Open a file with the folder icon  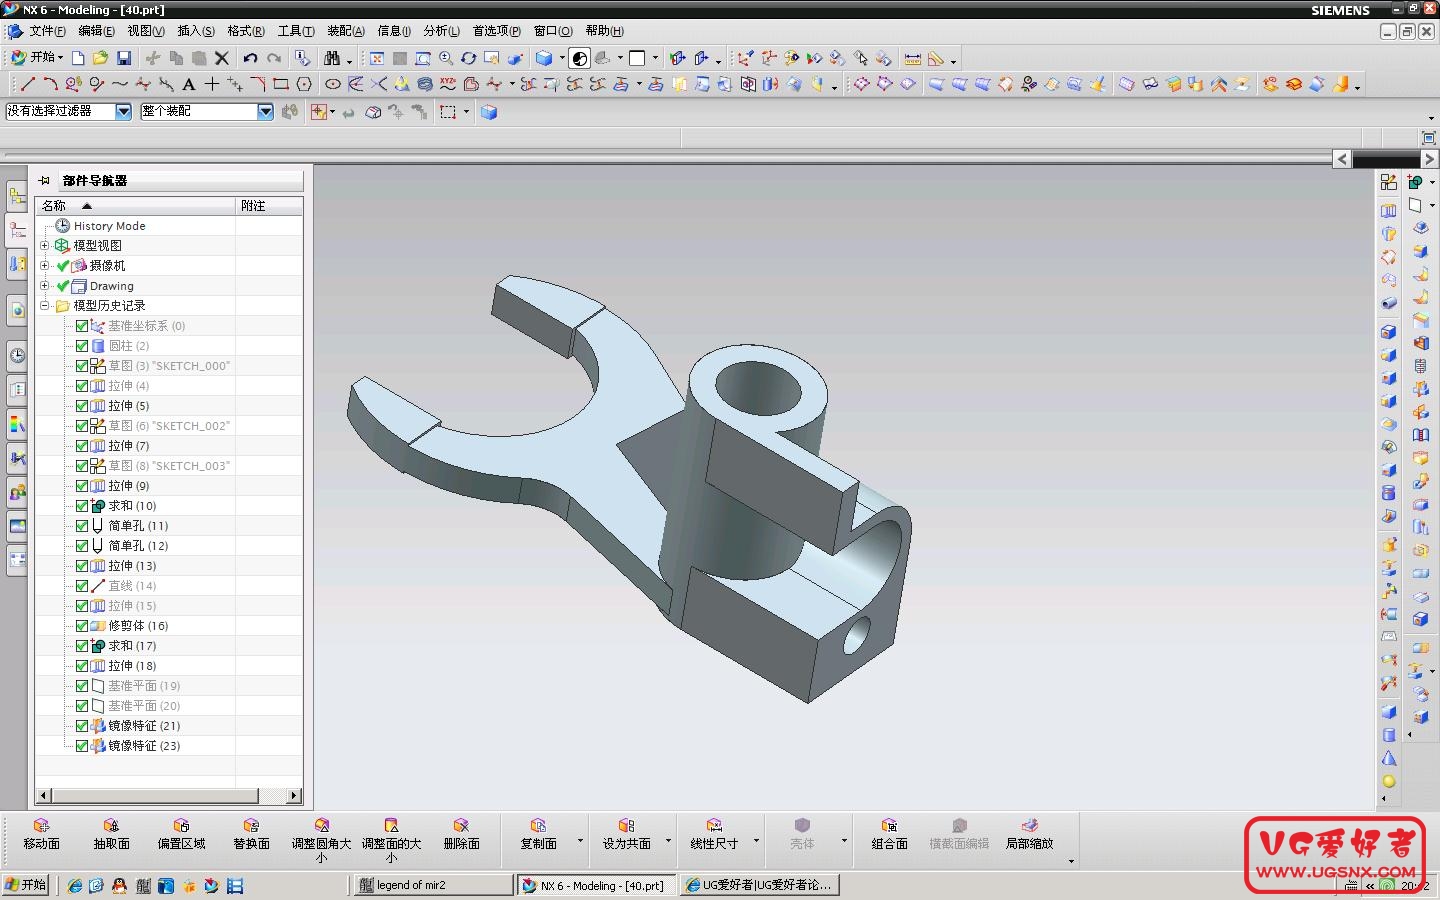[100, 58]
